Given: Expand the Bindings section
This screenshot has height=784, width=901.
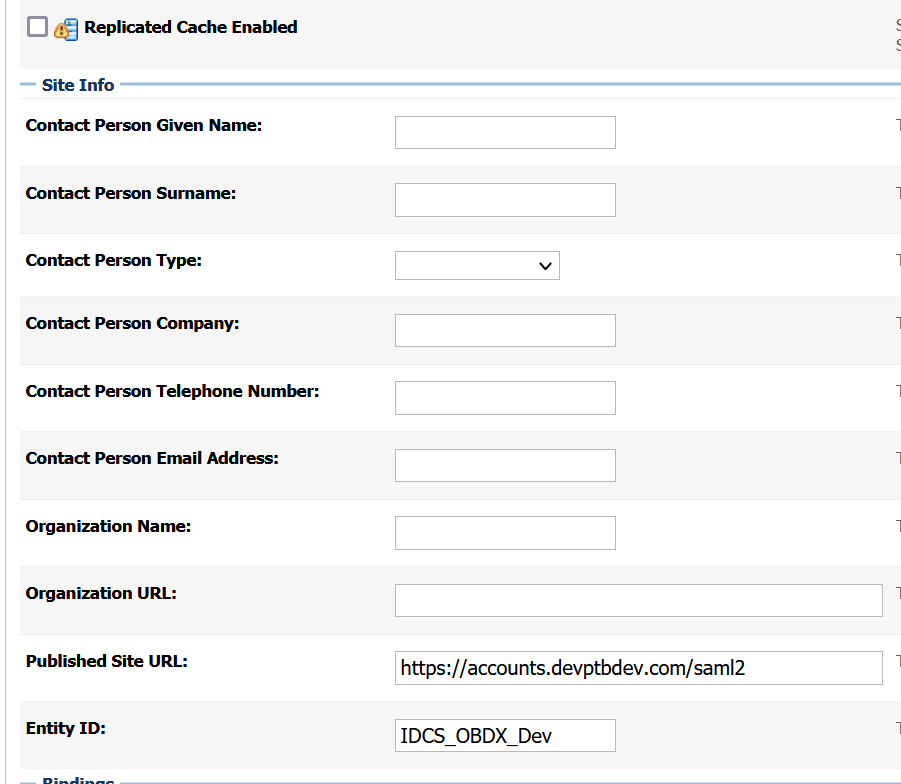Looking at the screenshot, I should [28, 779].
